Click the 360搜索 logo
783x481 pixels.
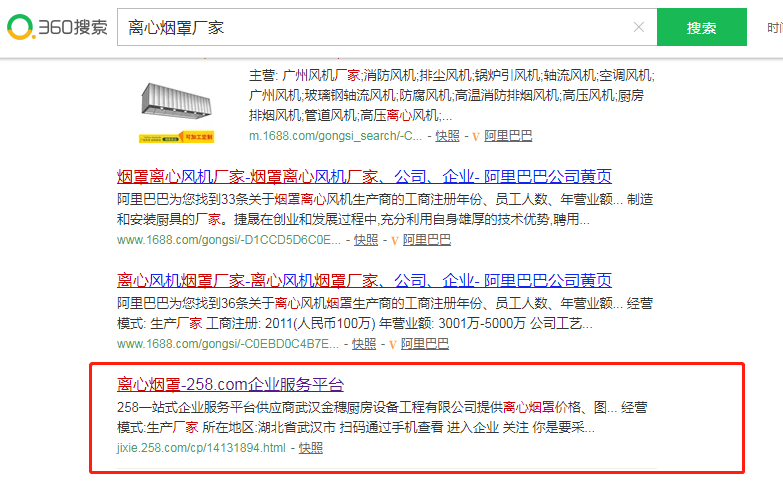(57, 27)
